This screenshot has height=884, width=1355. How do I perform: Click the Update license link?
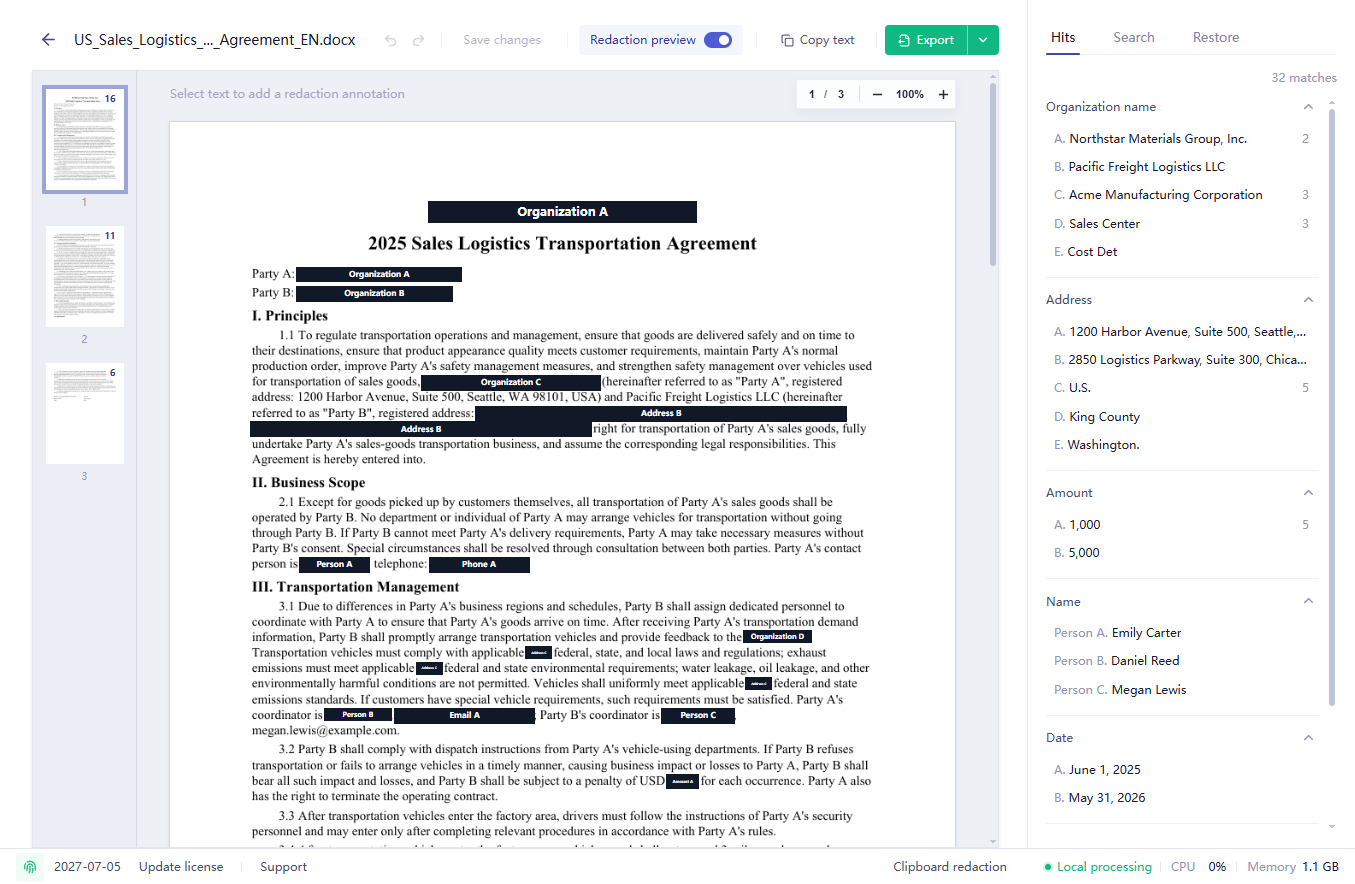pos(181,867)
